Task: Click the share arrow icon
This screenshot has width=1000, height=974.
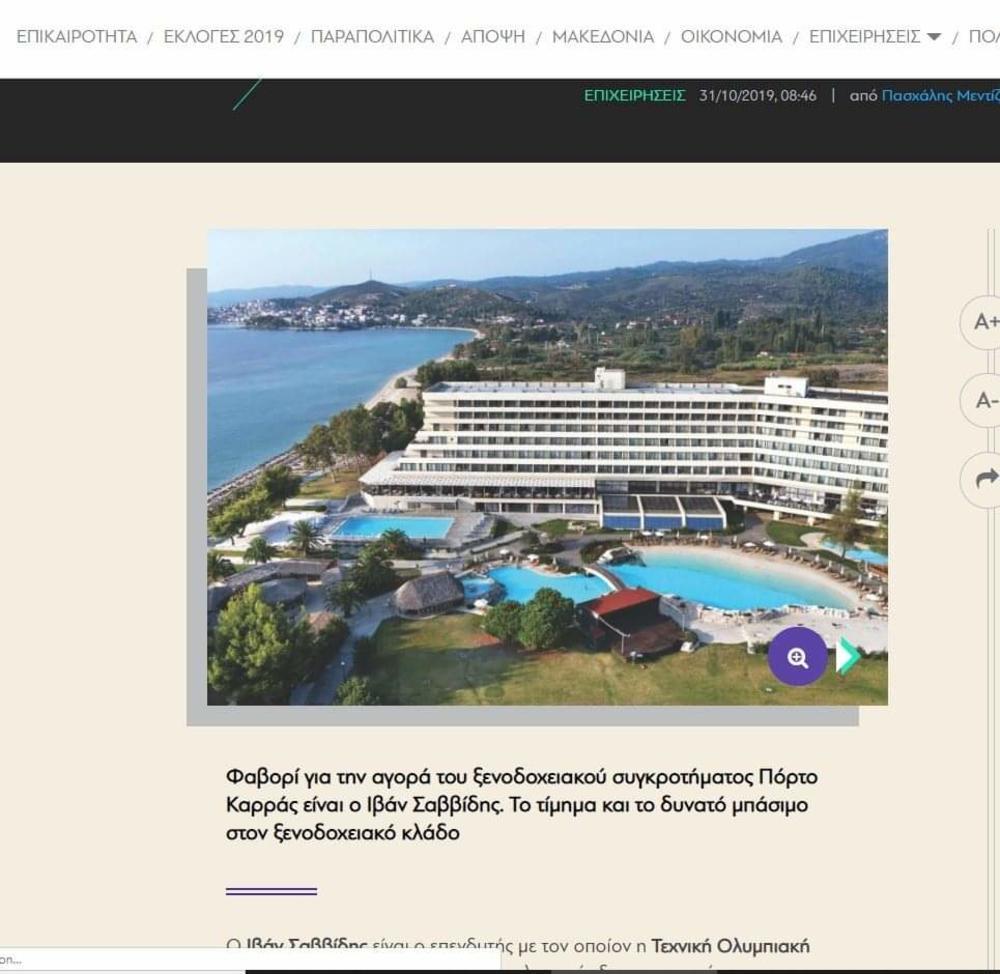Action: tap(984, 479)
